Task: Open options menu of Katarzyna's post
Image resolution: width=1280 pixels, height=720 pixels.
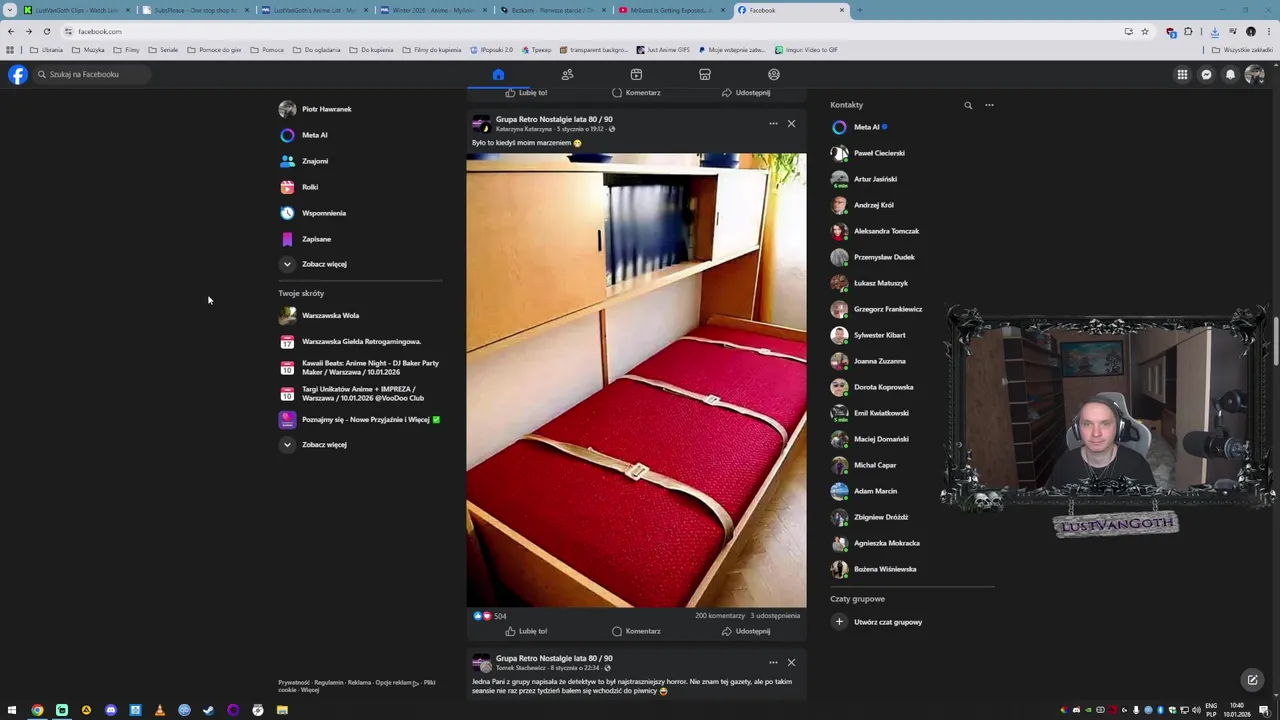Action: tap(773, 124)
